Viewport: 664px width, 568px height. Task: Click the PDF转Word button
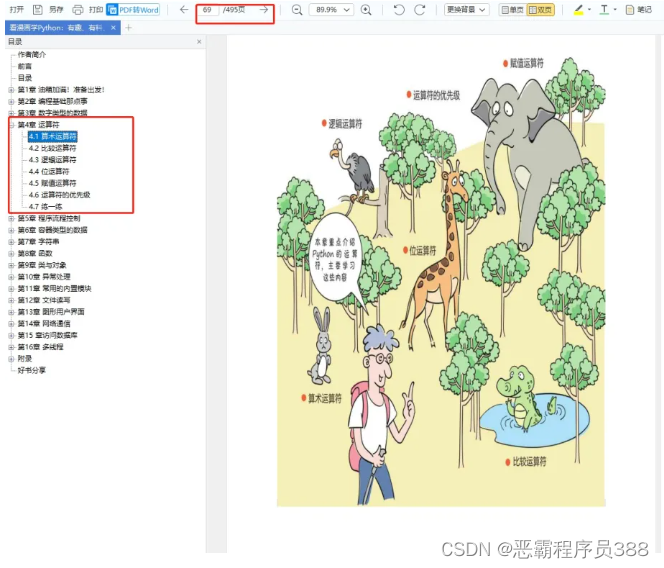point(133,9)
